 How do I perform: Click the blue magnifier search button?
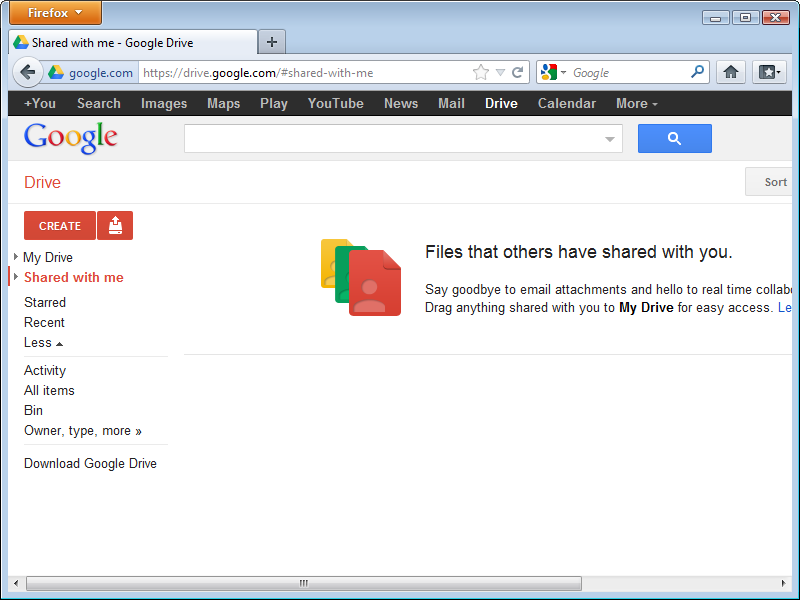pos(674,138)
